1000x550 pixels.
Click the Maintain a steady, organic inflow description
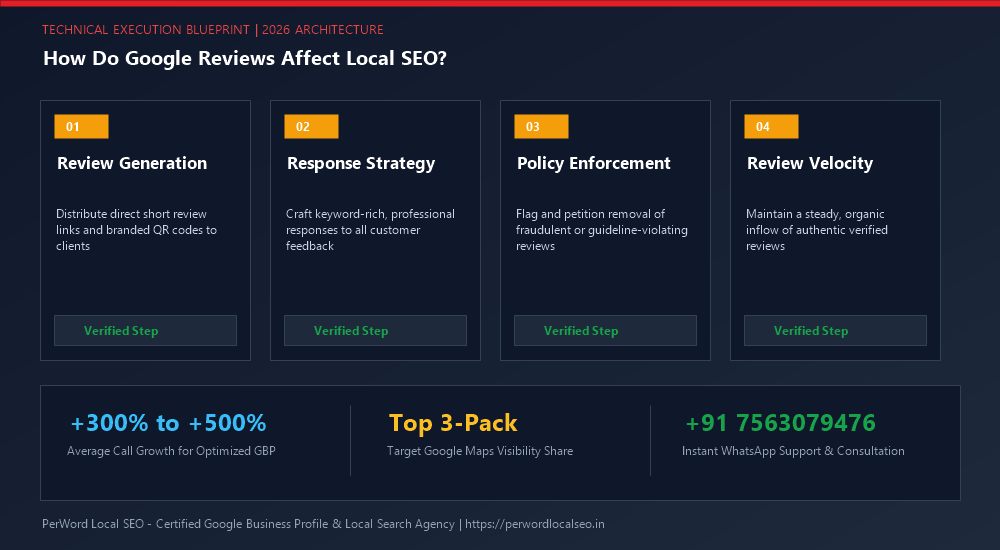click(x=816, y=230)
